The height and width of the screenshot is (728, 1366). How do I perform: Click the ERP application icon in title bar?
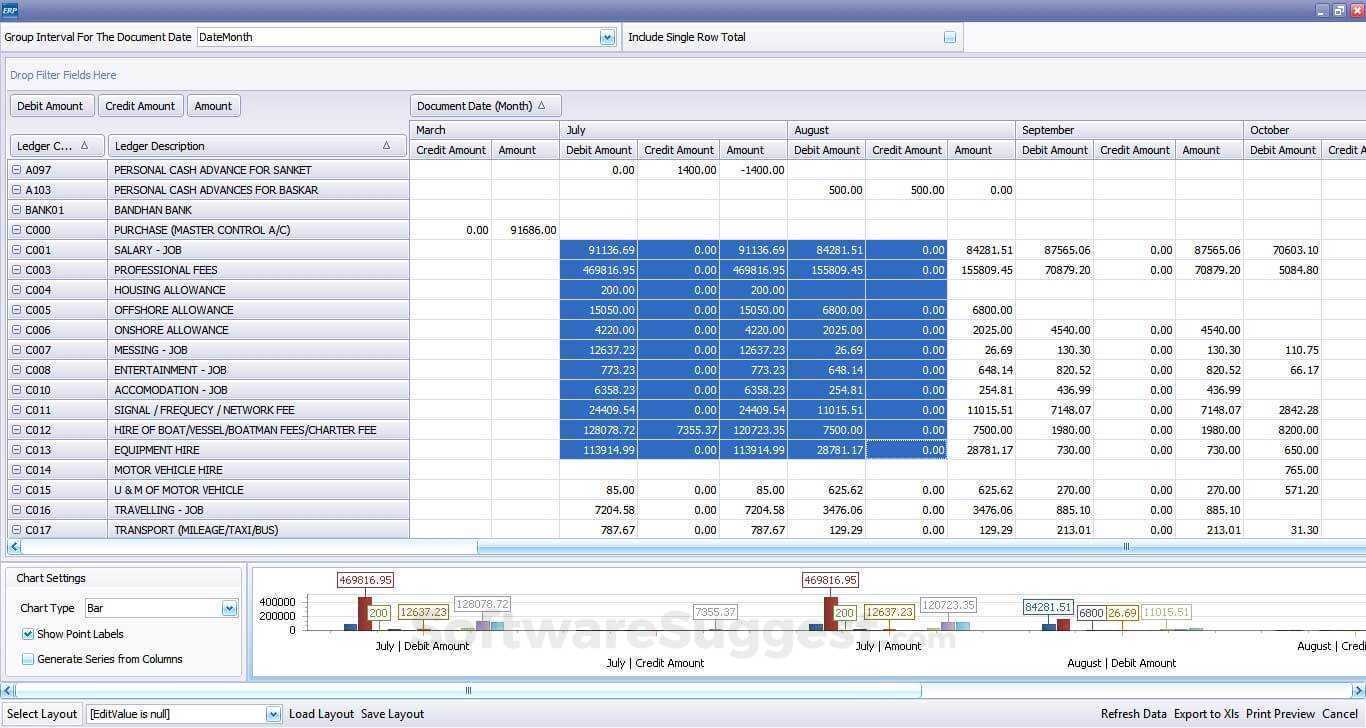click(10, 10)
